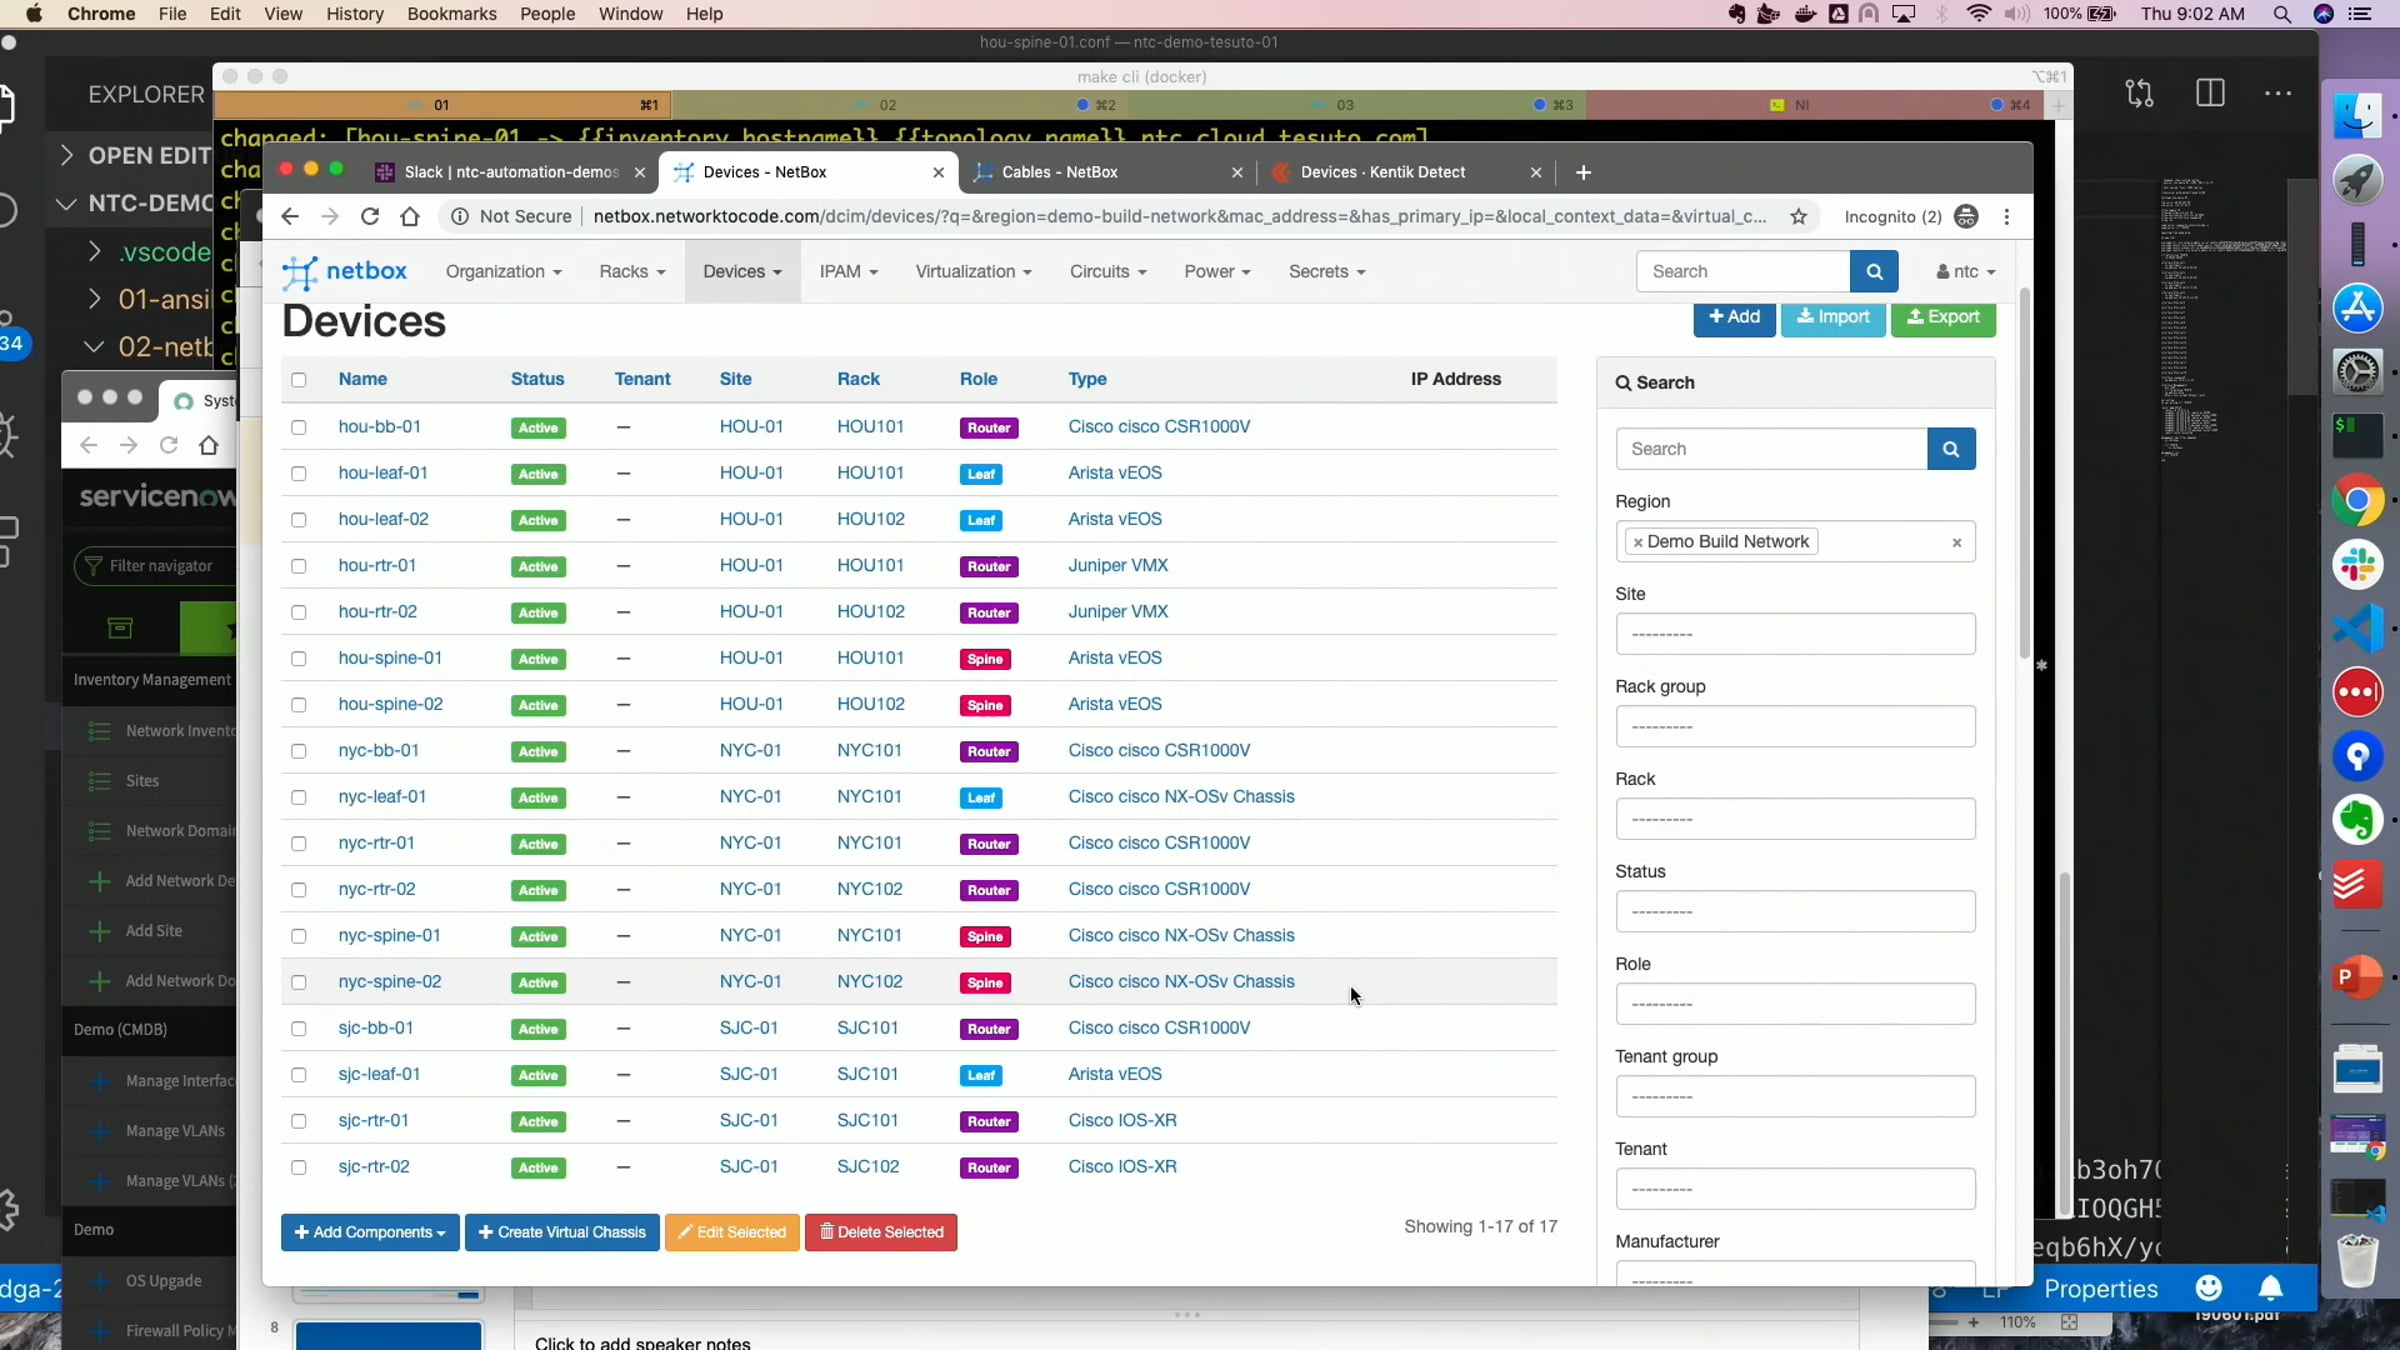Select all devices with the header checkbox
The image size is (2400, 1350).
point(298,380)
